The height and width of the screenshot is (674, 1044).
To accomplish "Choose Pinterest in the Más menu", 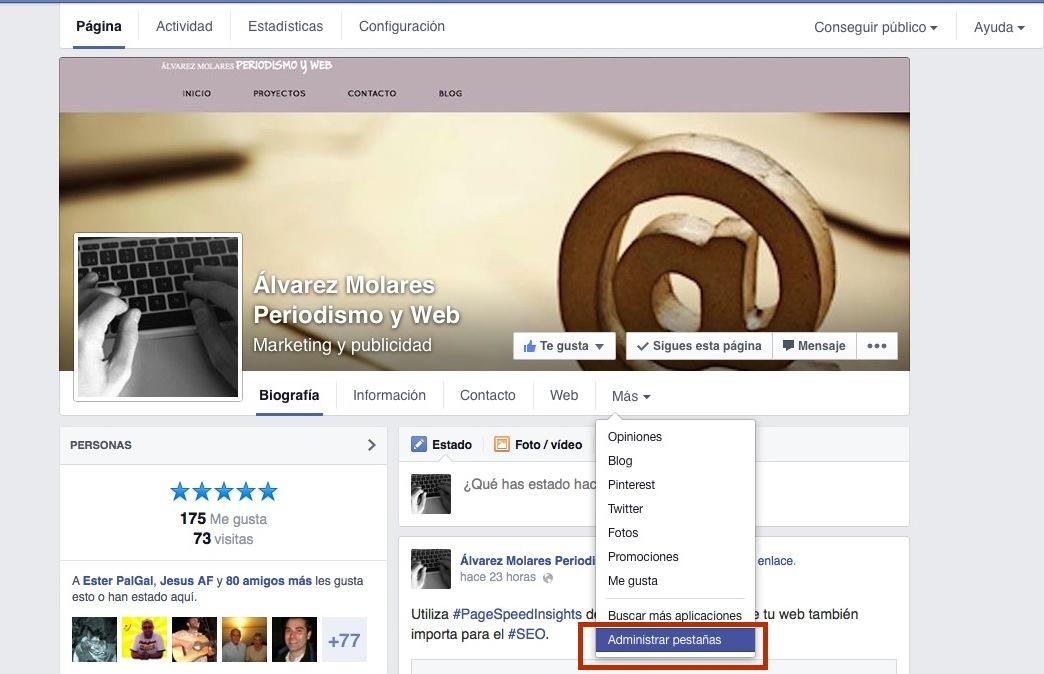I will 631,485.
